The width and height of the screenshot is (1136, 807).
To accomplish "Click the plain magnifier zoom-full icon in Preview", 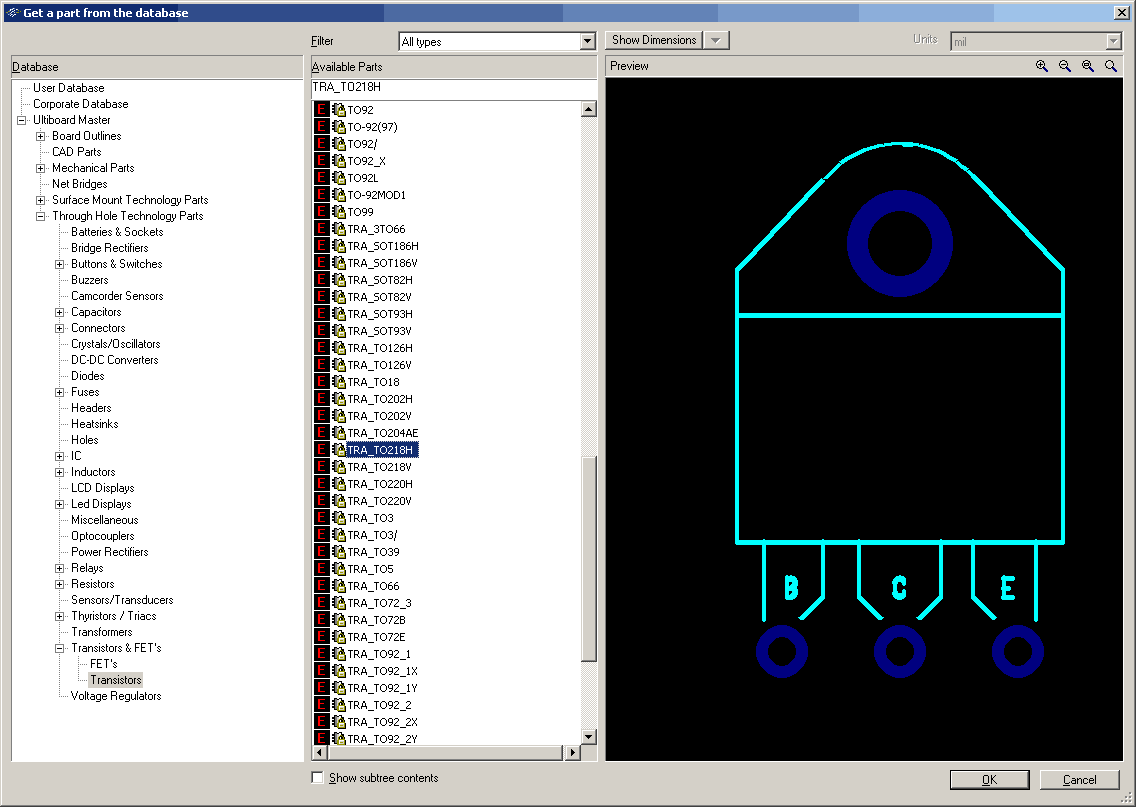I will tap(1111, 66).
